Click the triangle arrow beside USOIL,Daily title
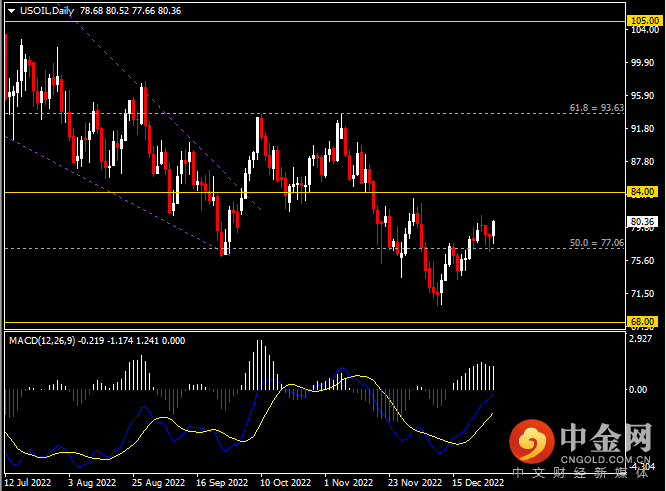 (10, 9)
